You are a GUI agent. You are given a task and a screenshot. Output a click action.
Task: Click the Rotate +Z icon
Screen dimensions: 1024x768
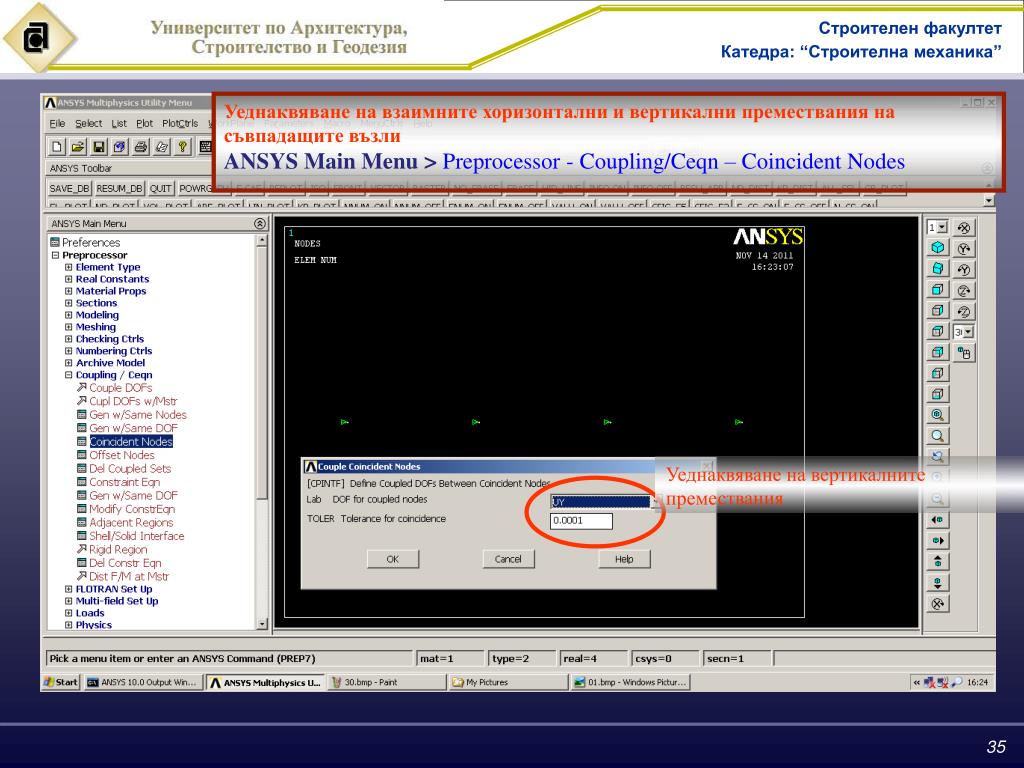pyautogui.click(x=964, y=290)
